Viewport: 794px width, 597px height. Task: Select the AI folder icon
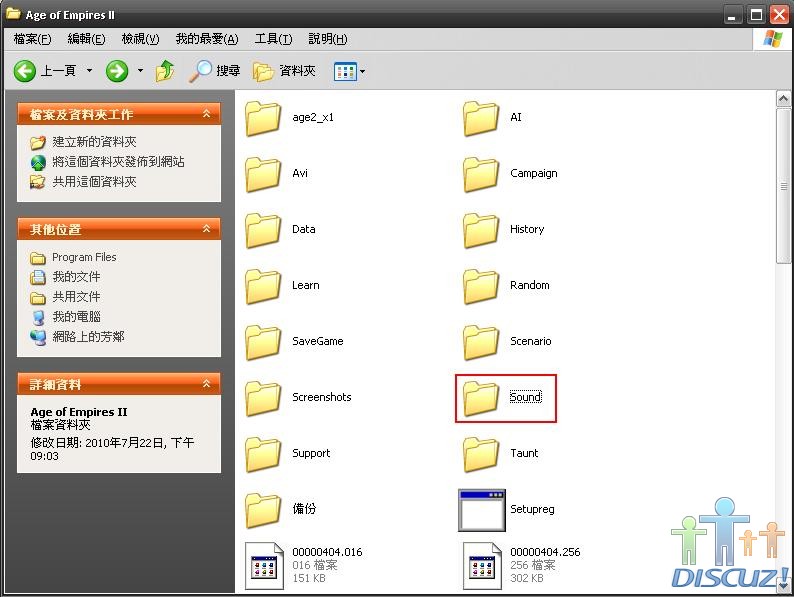[481, 118]
